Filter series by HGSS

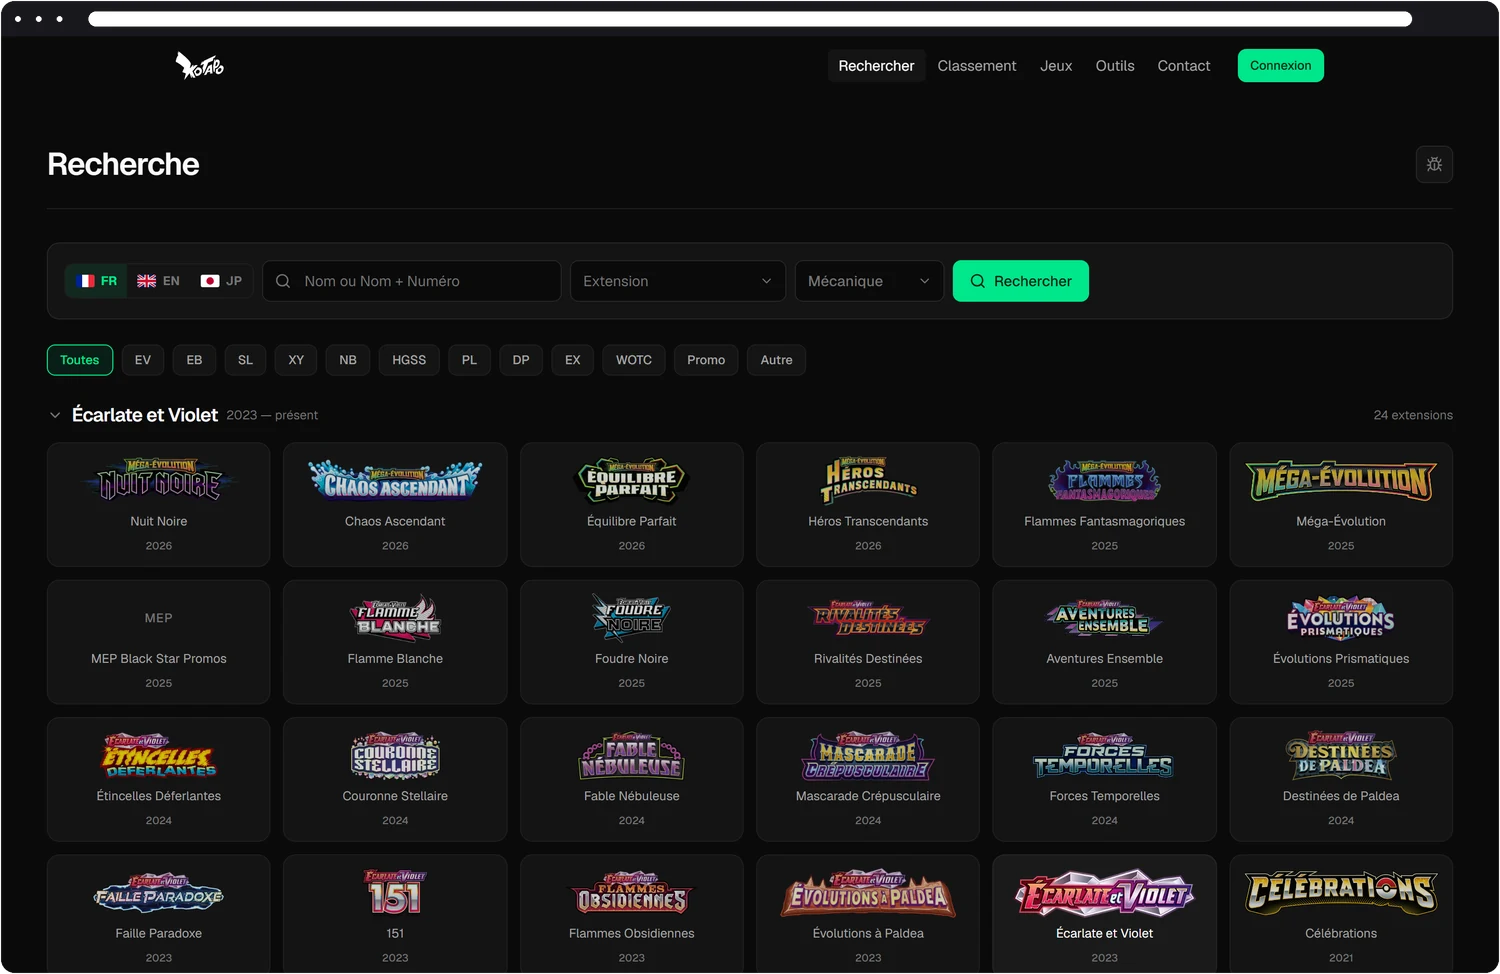(409, 360)
